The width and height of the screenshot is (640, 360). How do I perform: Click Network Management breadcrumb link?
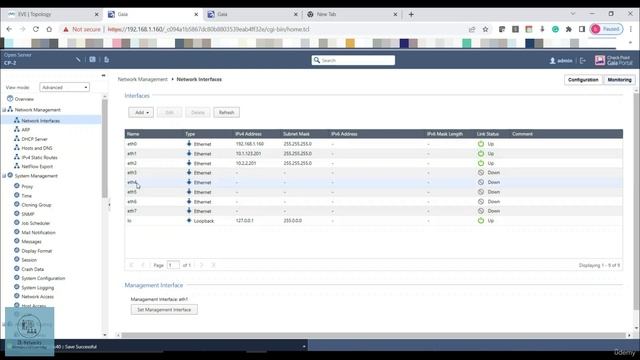click(x=142, y=80)
